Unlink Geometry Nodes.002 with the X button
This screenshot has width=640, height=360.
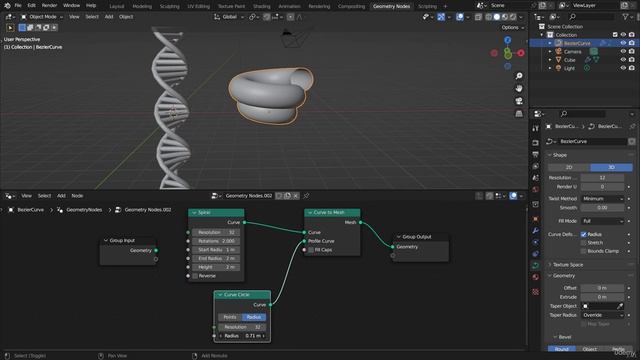point(296,196)
